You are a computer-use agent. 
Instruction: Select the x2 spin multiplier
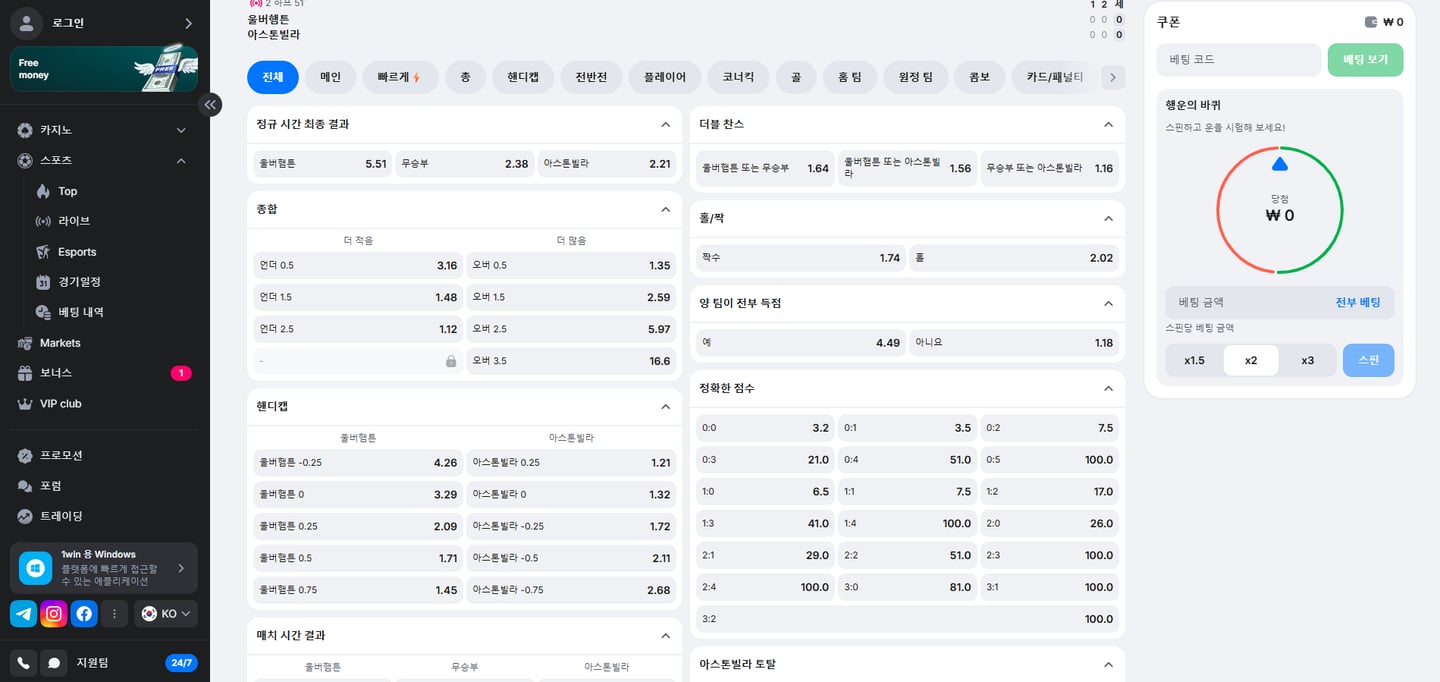coord(1251,360)
